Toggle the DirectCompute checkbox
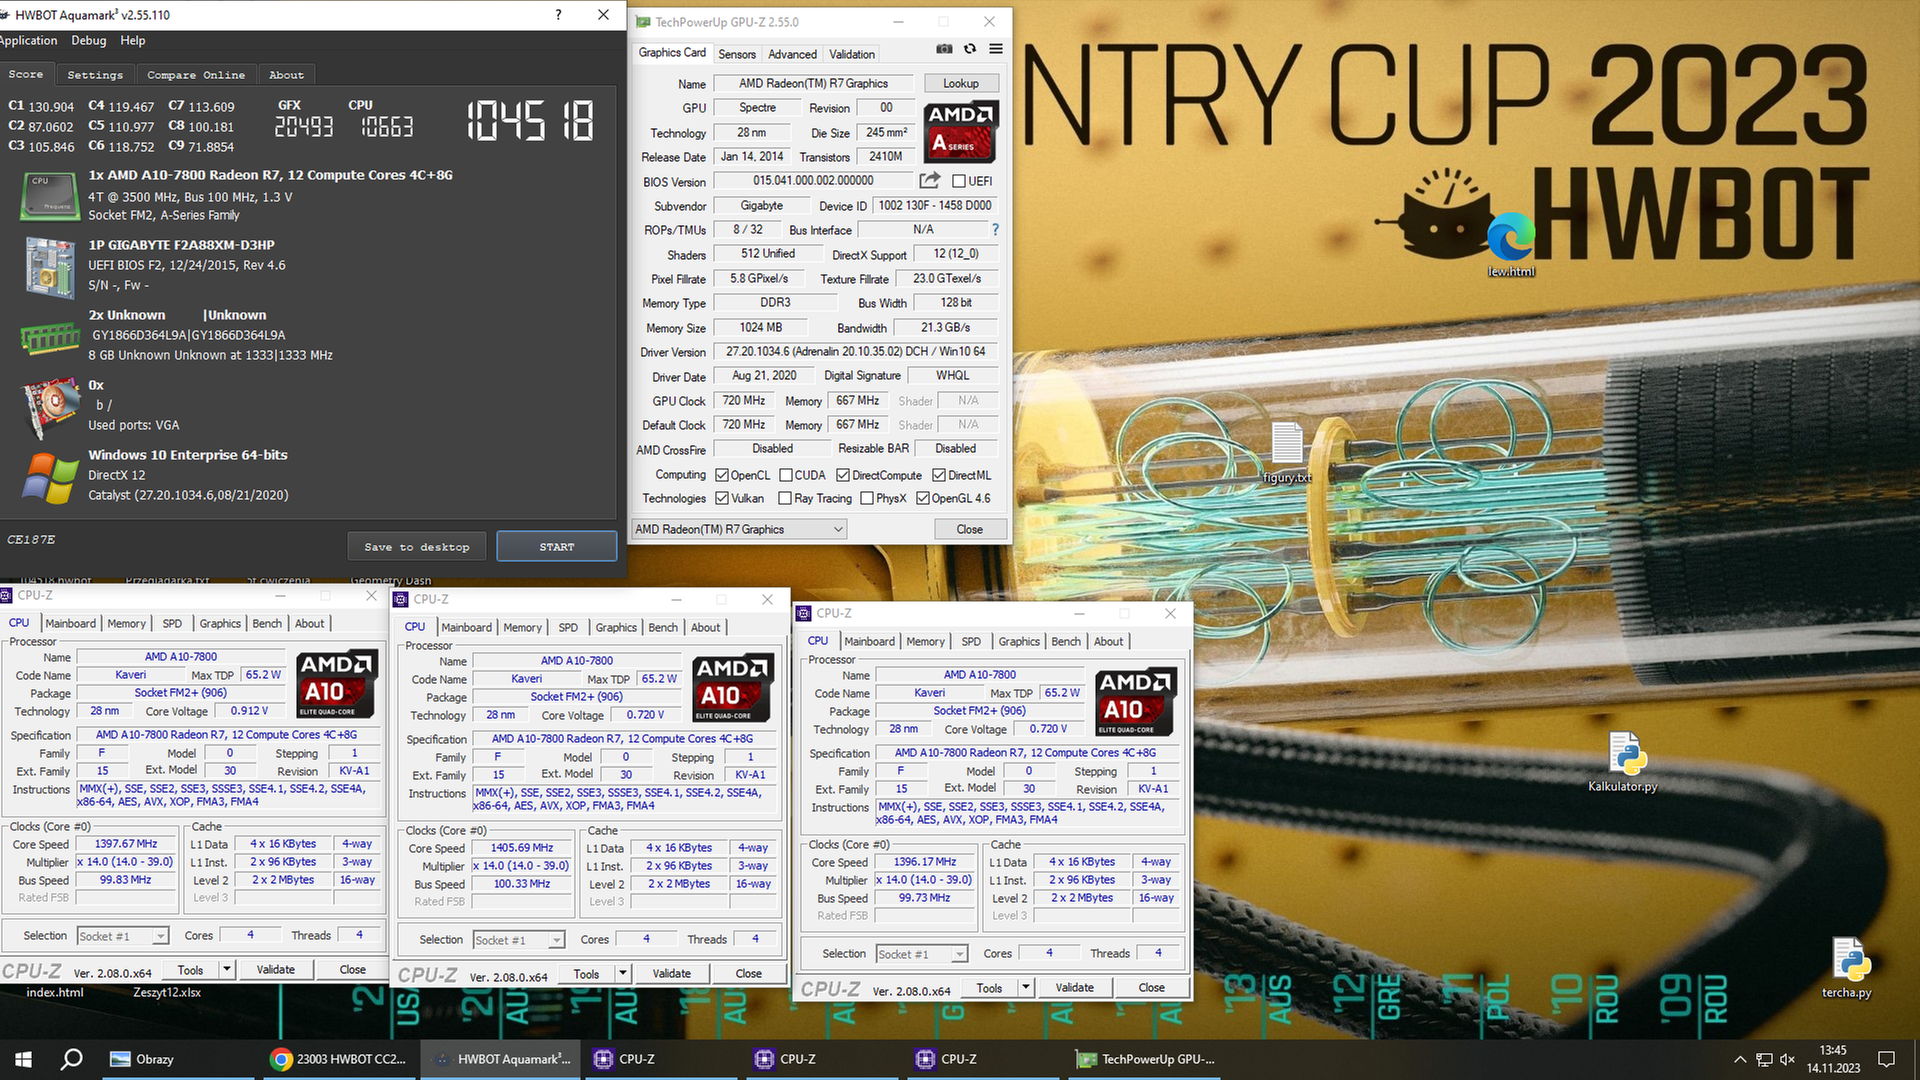Viewport: 1920px width, 1080px height. tap(843, 475)
